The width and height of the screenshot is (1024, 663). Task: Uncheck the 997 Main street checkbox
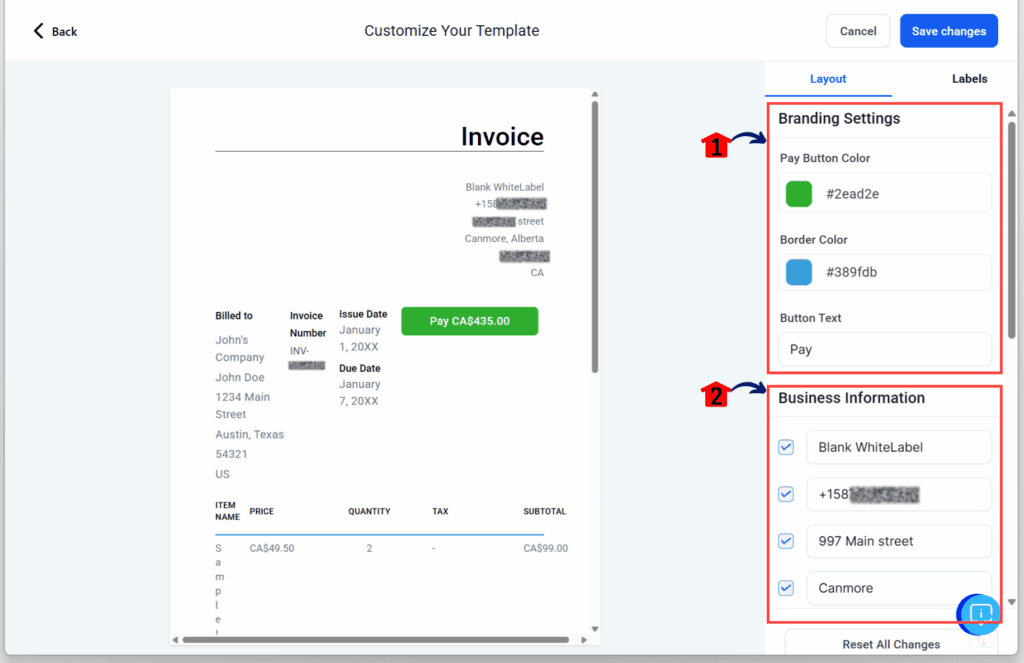[786, 541]
